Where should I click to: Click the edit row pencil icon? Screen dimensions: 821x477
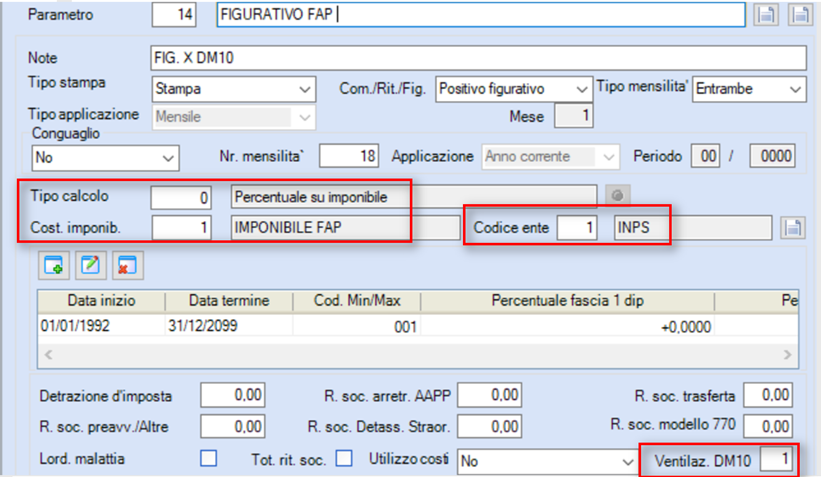click(x=91, y=265)
